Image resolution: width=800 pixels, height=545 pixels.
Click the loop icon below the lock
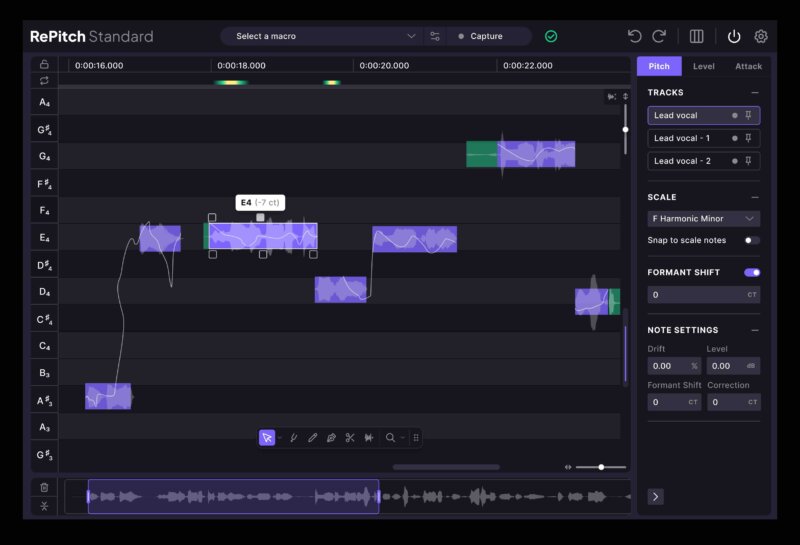click(44, 80)
